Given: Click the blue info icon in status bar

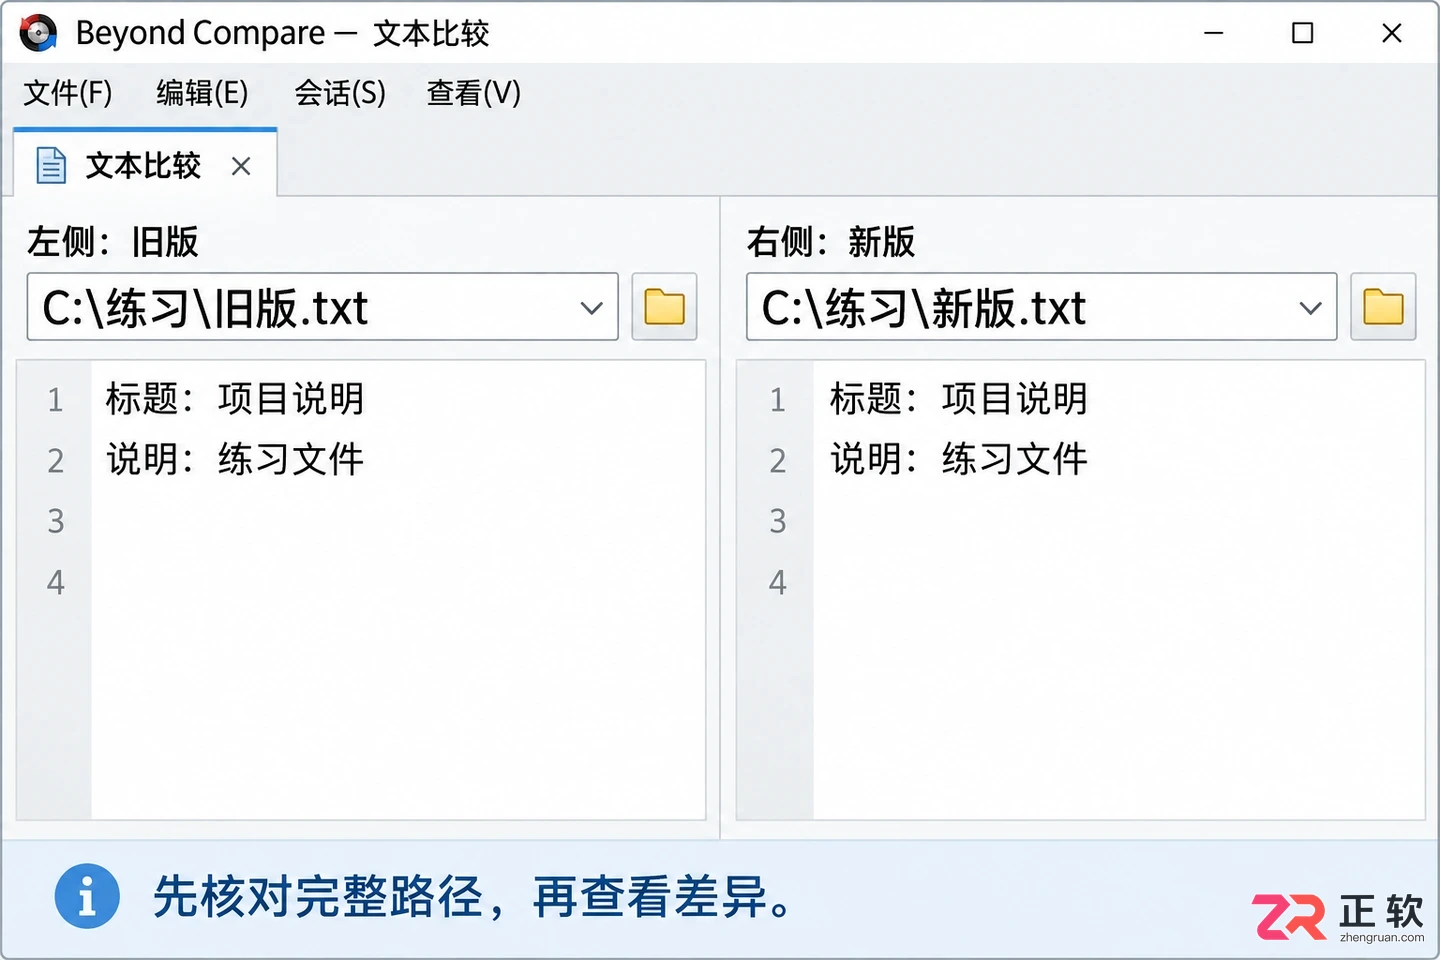Looking at the screenshot, I should point(87,896).
